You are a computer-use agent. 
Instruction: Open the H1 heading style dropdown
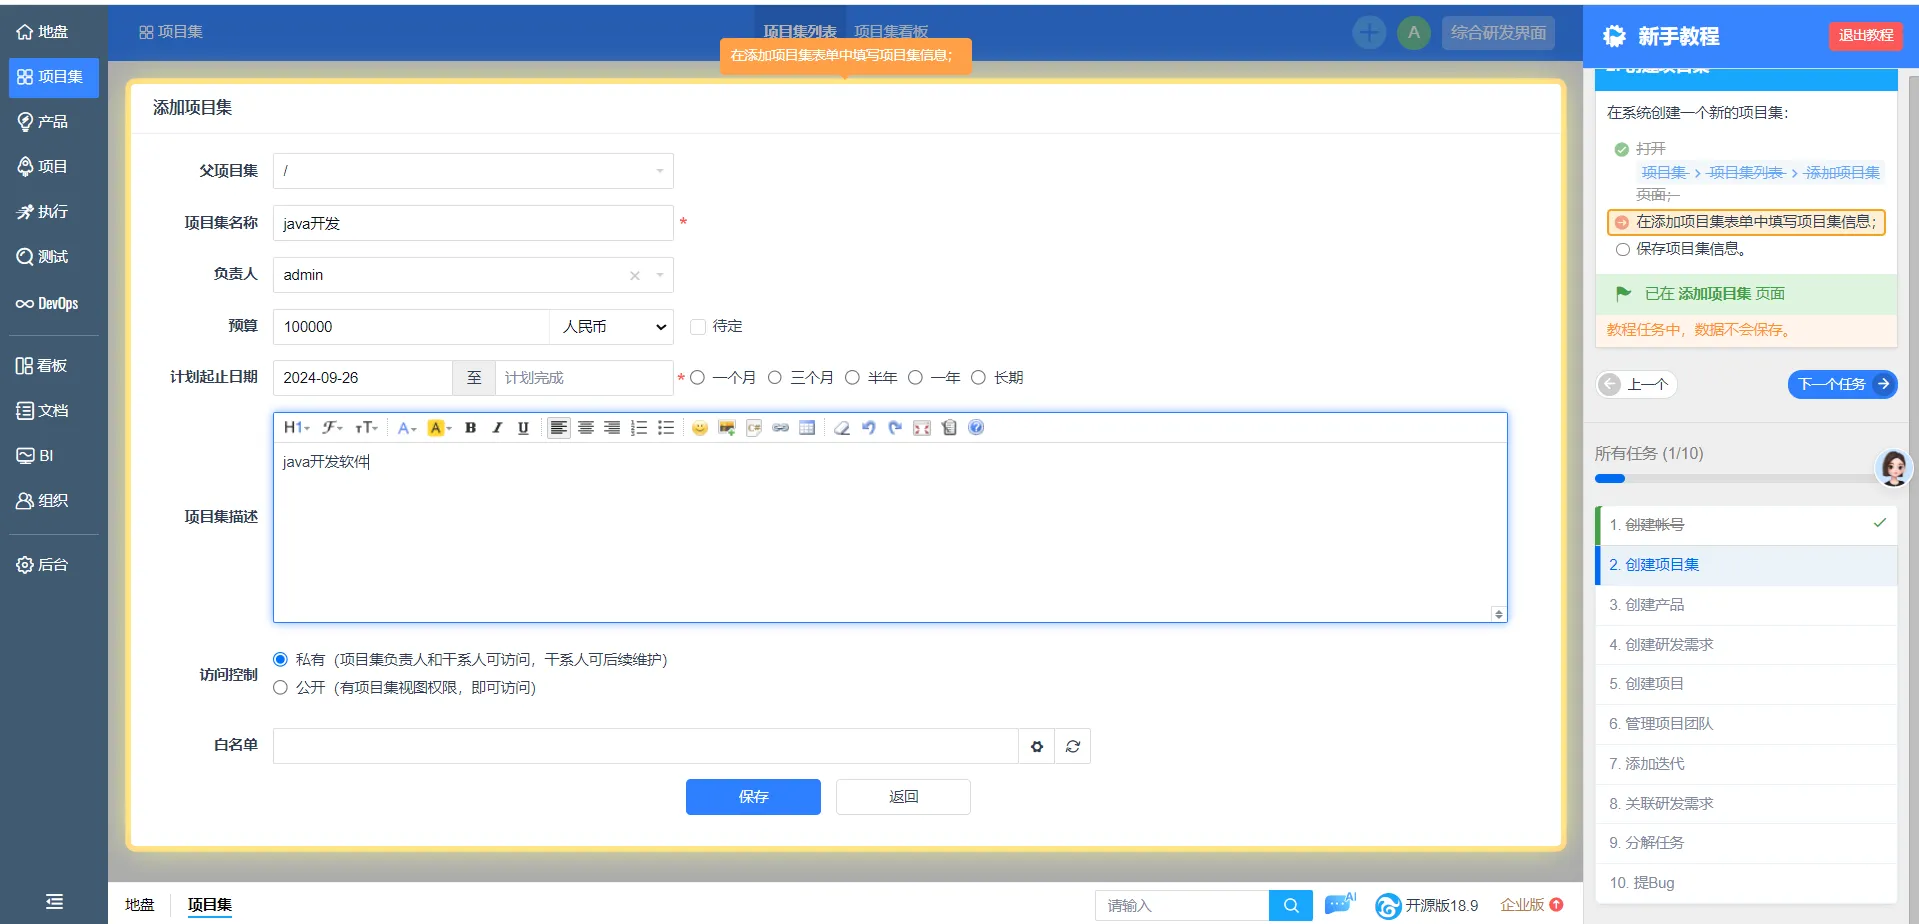(296, 428)
